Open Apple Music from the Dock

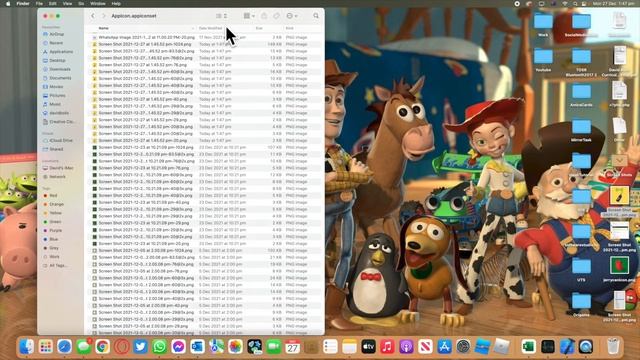point(387,347)
